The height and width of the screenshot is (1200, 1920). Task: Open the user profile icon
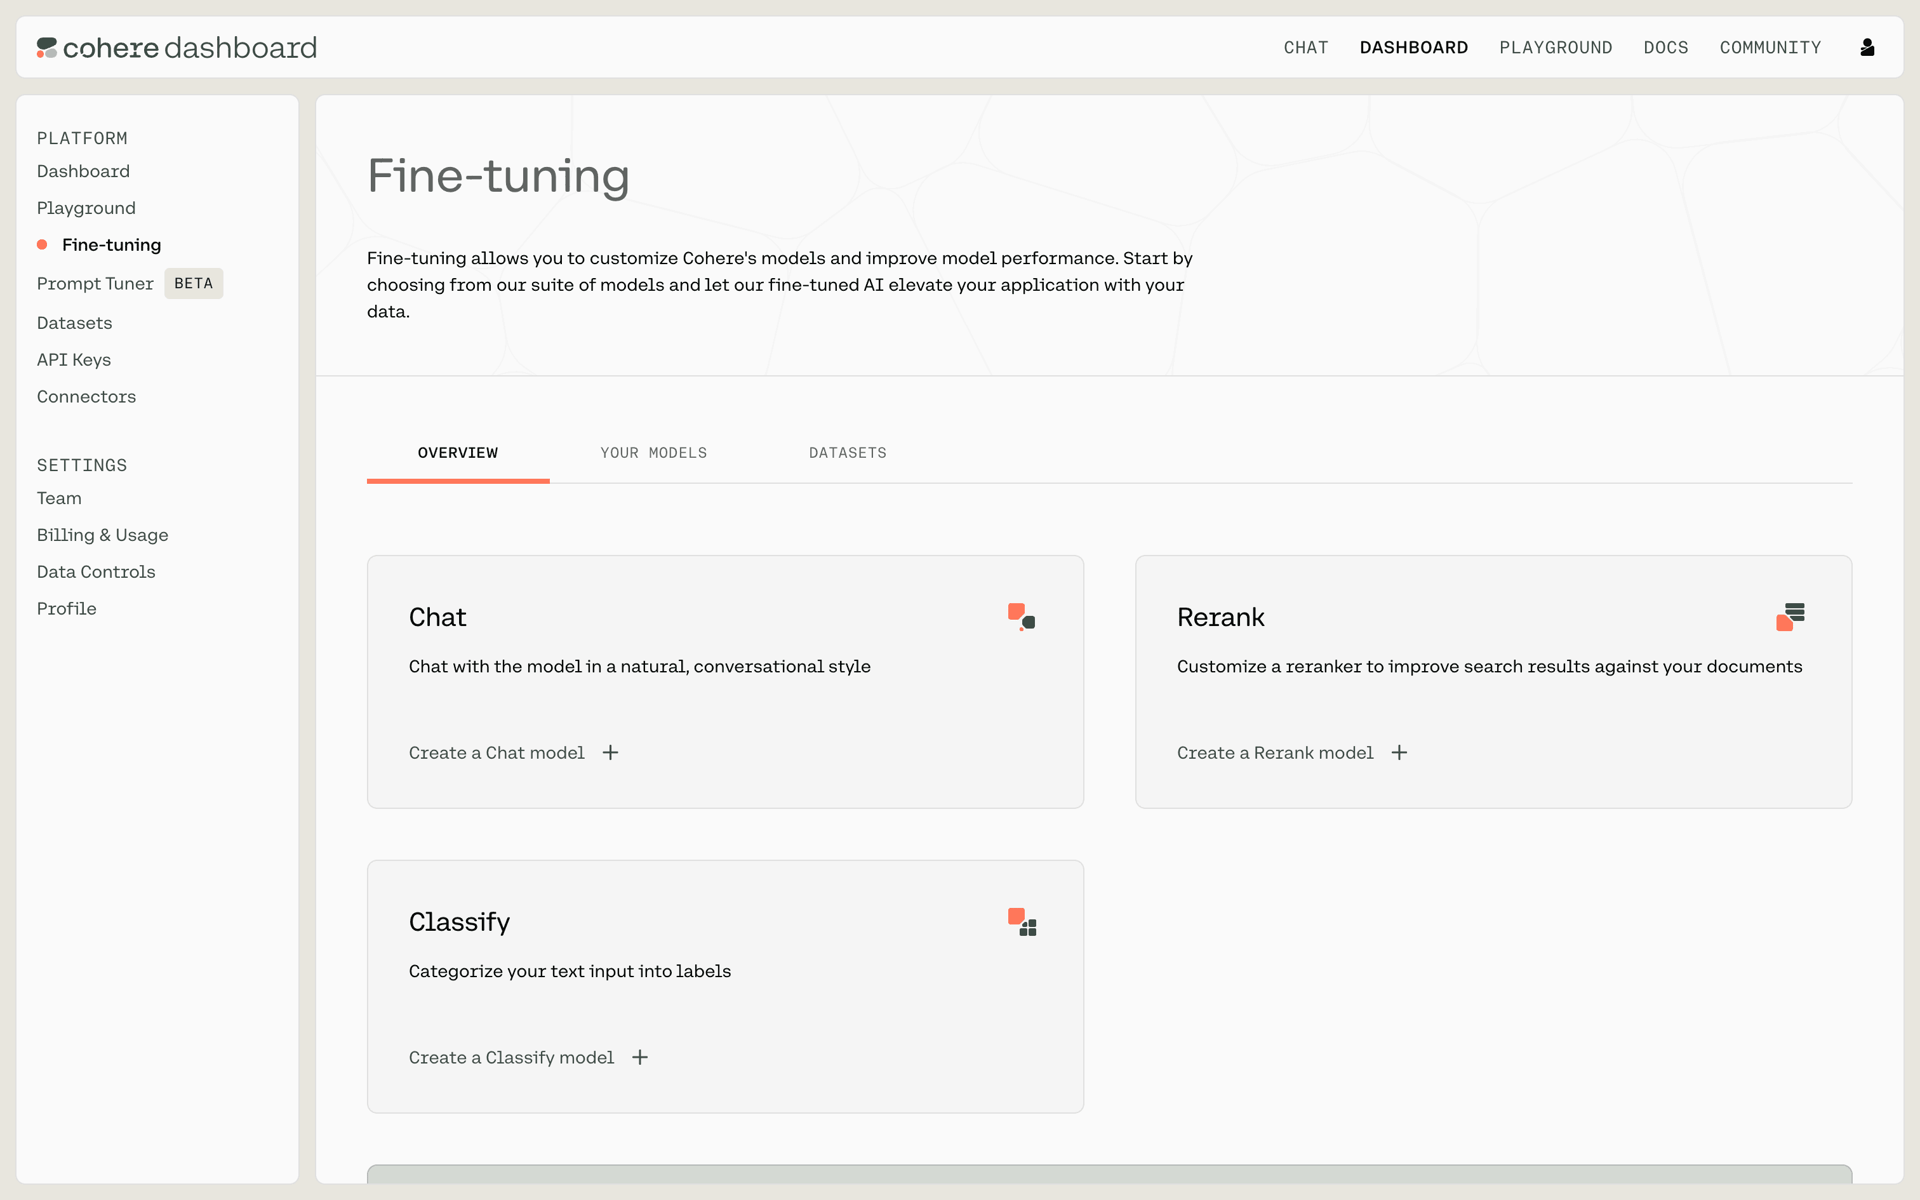click(x=1867, y=47)
